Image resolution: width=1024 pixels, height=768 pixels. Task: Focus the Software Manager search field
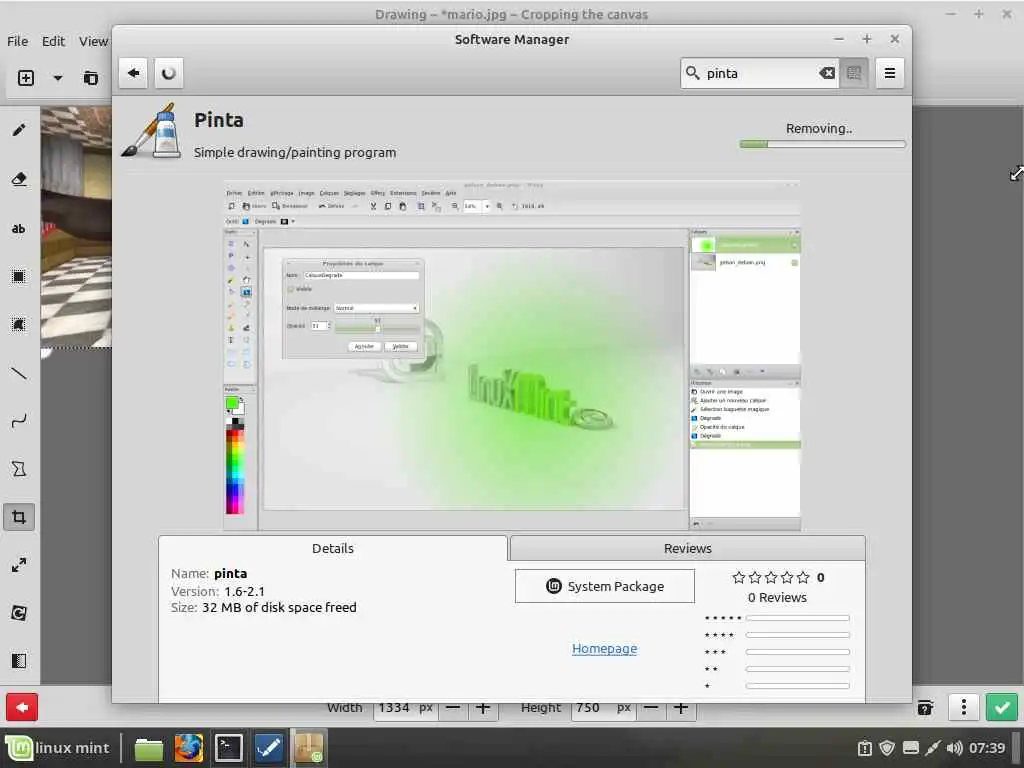[x=758, y=73]
